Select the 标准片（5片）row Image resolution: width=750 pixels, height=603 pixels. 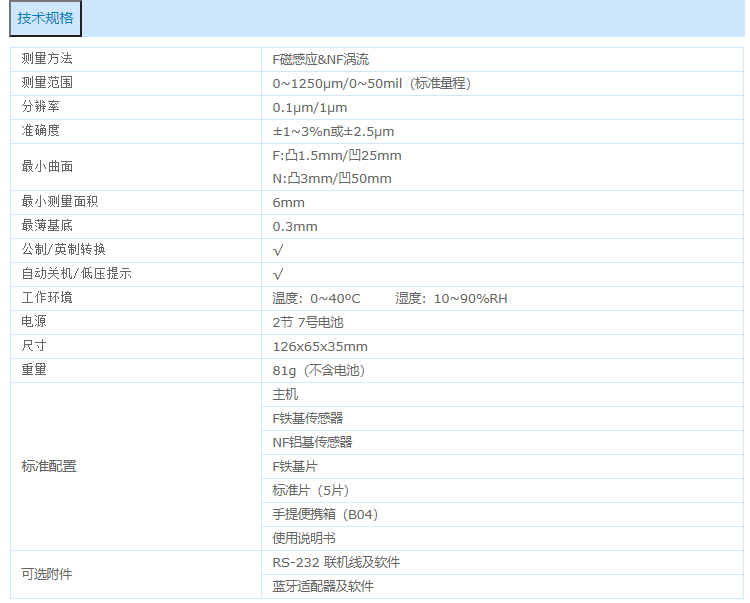click(x=310, y=491)
